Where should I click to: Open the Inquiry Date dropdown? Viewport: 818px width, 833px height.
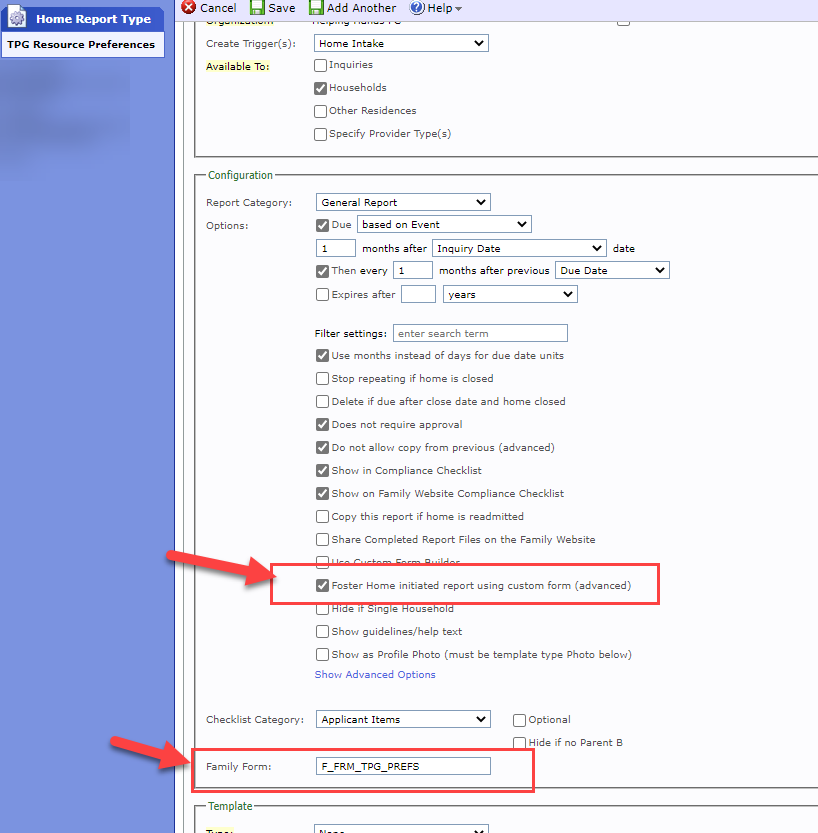[x=519, y=248]
